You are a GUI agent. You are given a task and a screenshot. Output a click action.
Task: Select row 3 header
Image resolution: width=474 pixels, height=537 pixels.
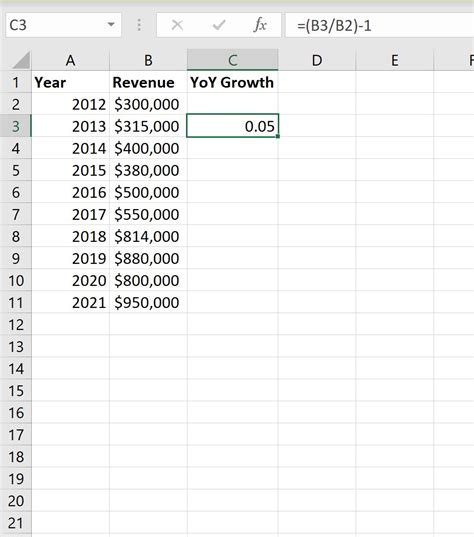pyautogui.click(x=16, y=126)
